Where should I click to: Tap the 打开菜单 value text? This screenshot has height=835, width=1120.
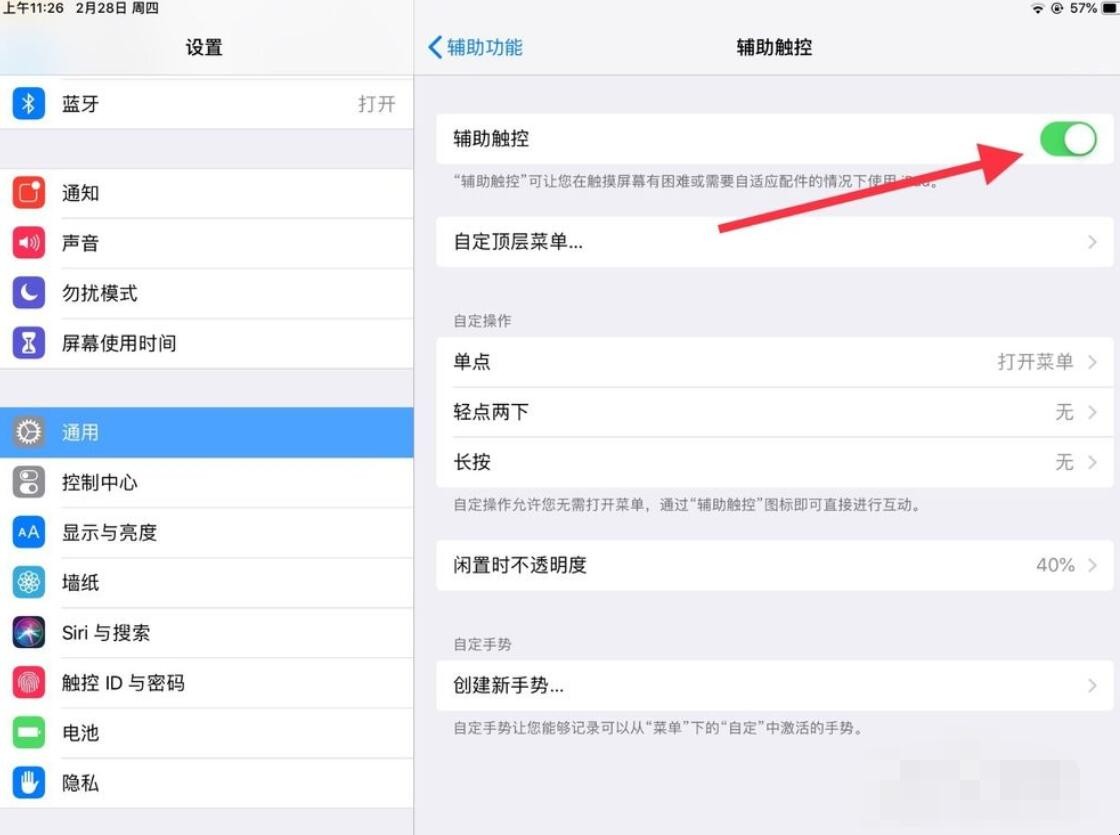(x=1035, y=361)
